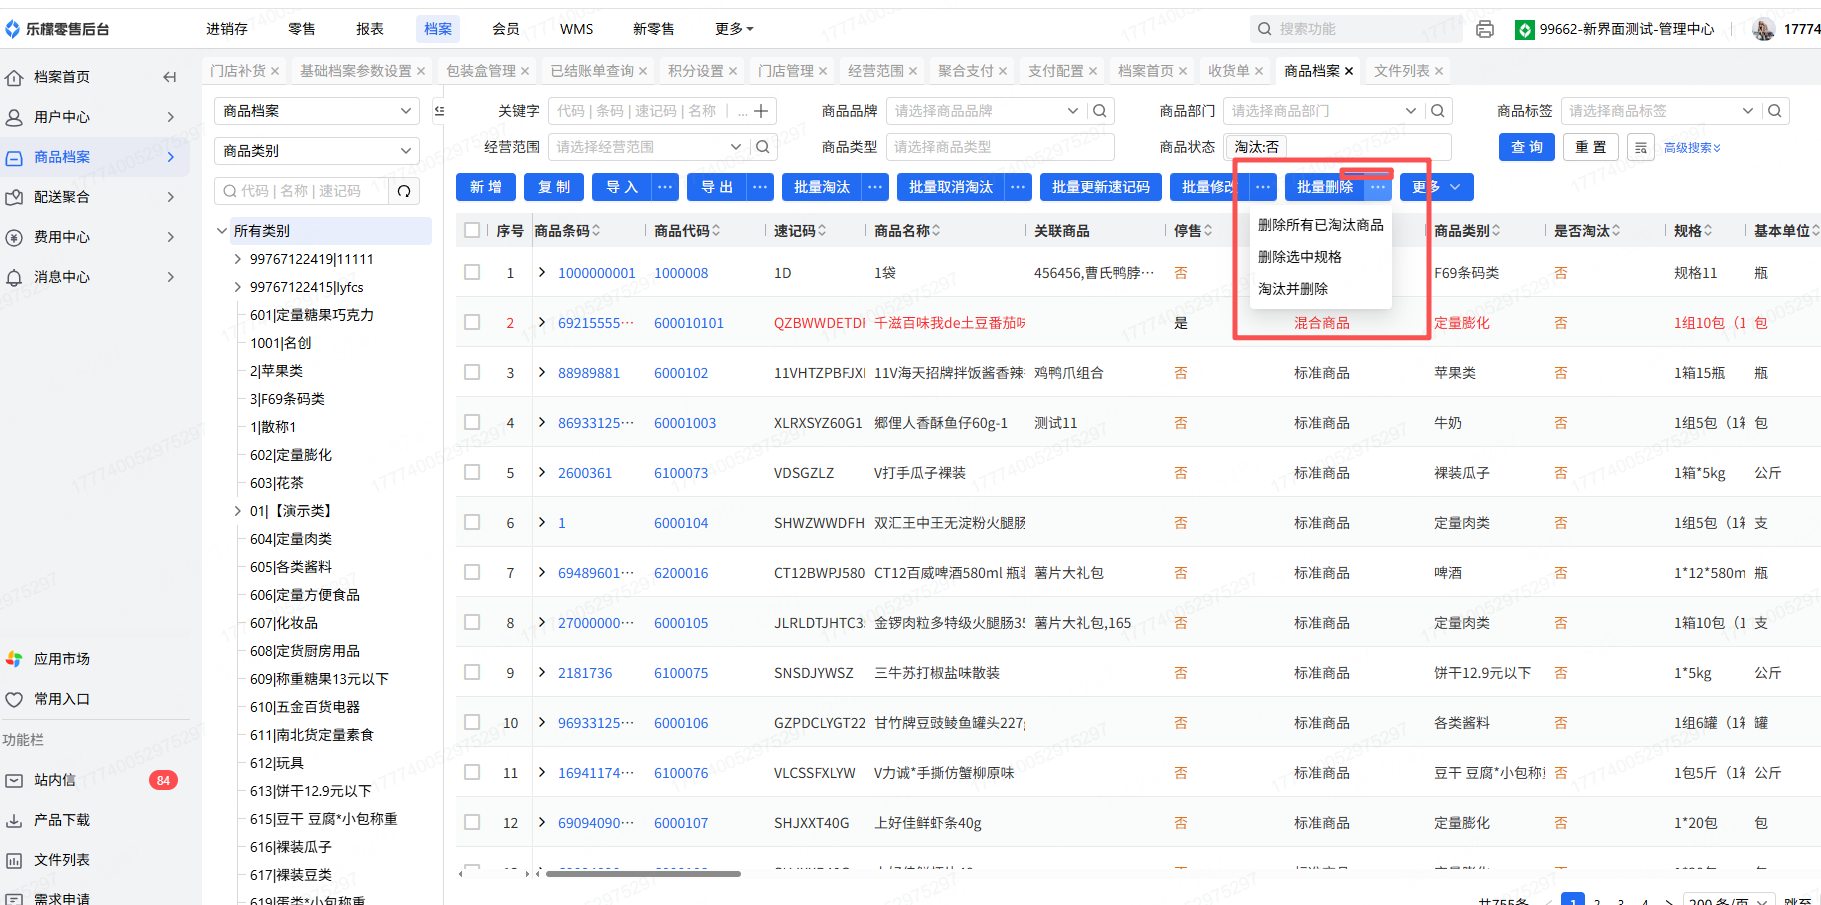The height and width of the screenshot is (905, 1821).
Task: Click the printer icon in top bar
Action: tap(1485, 29)
